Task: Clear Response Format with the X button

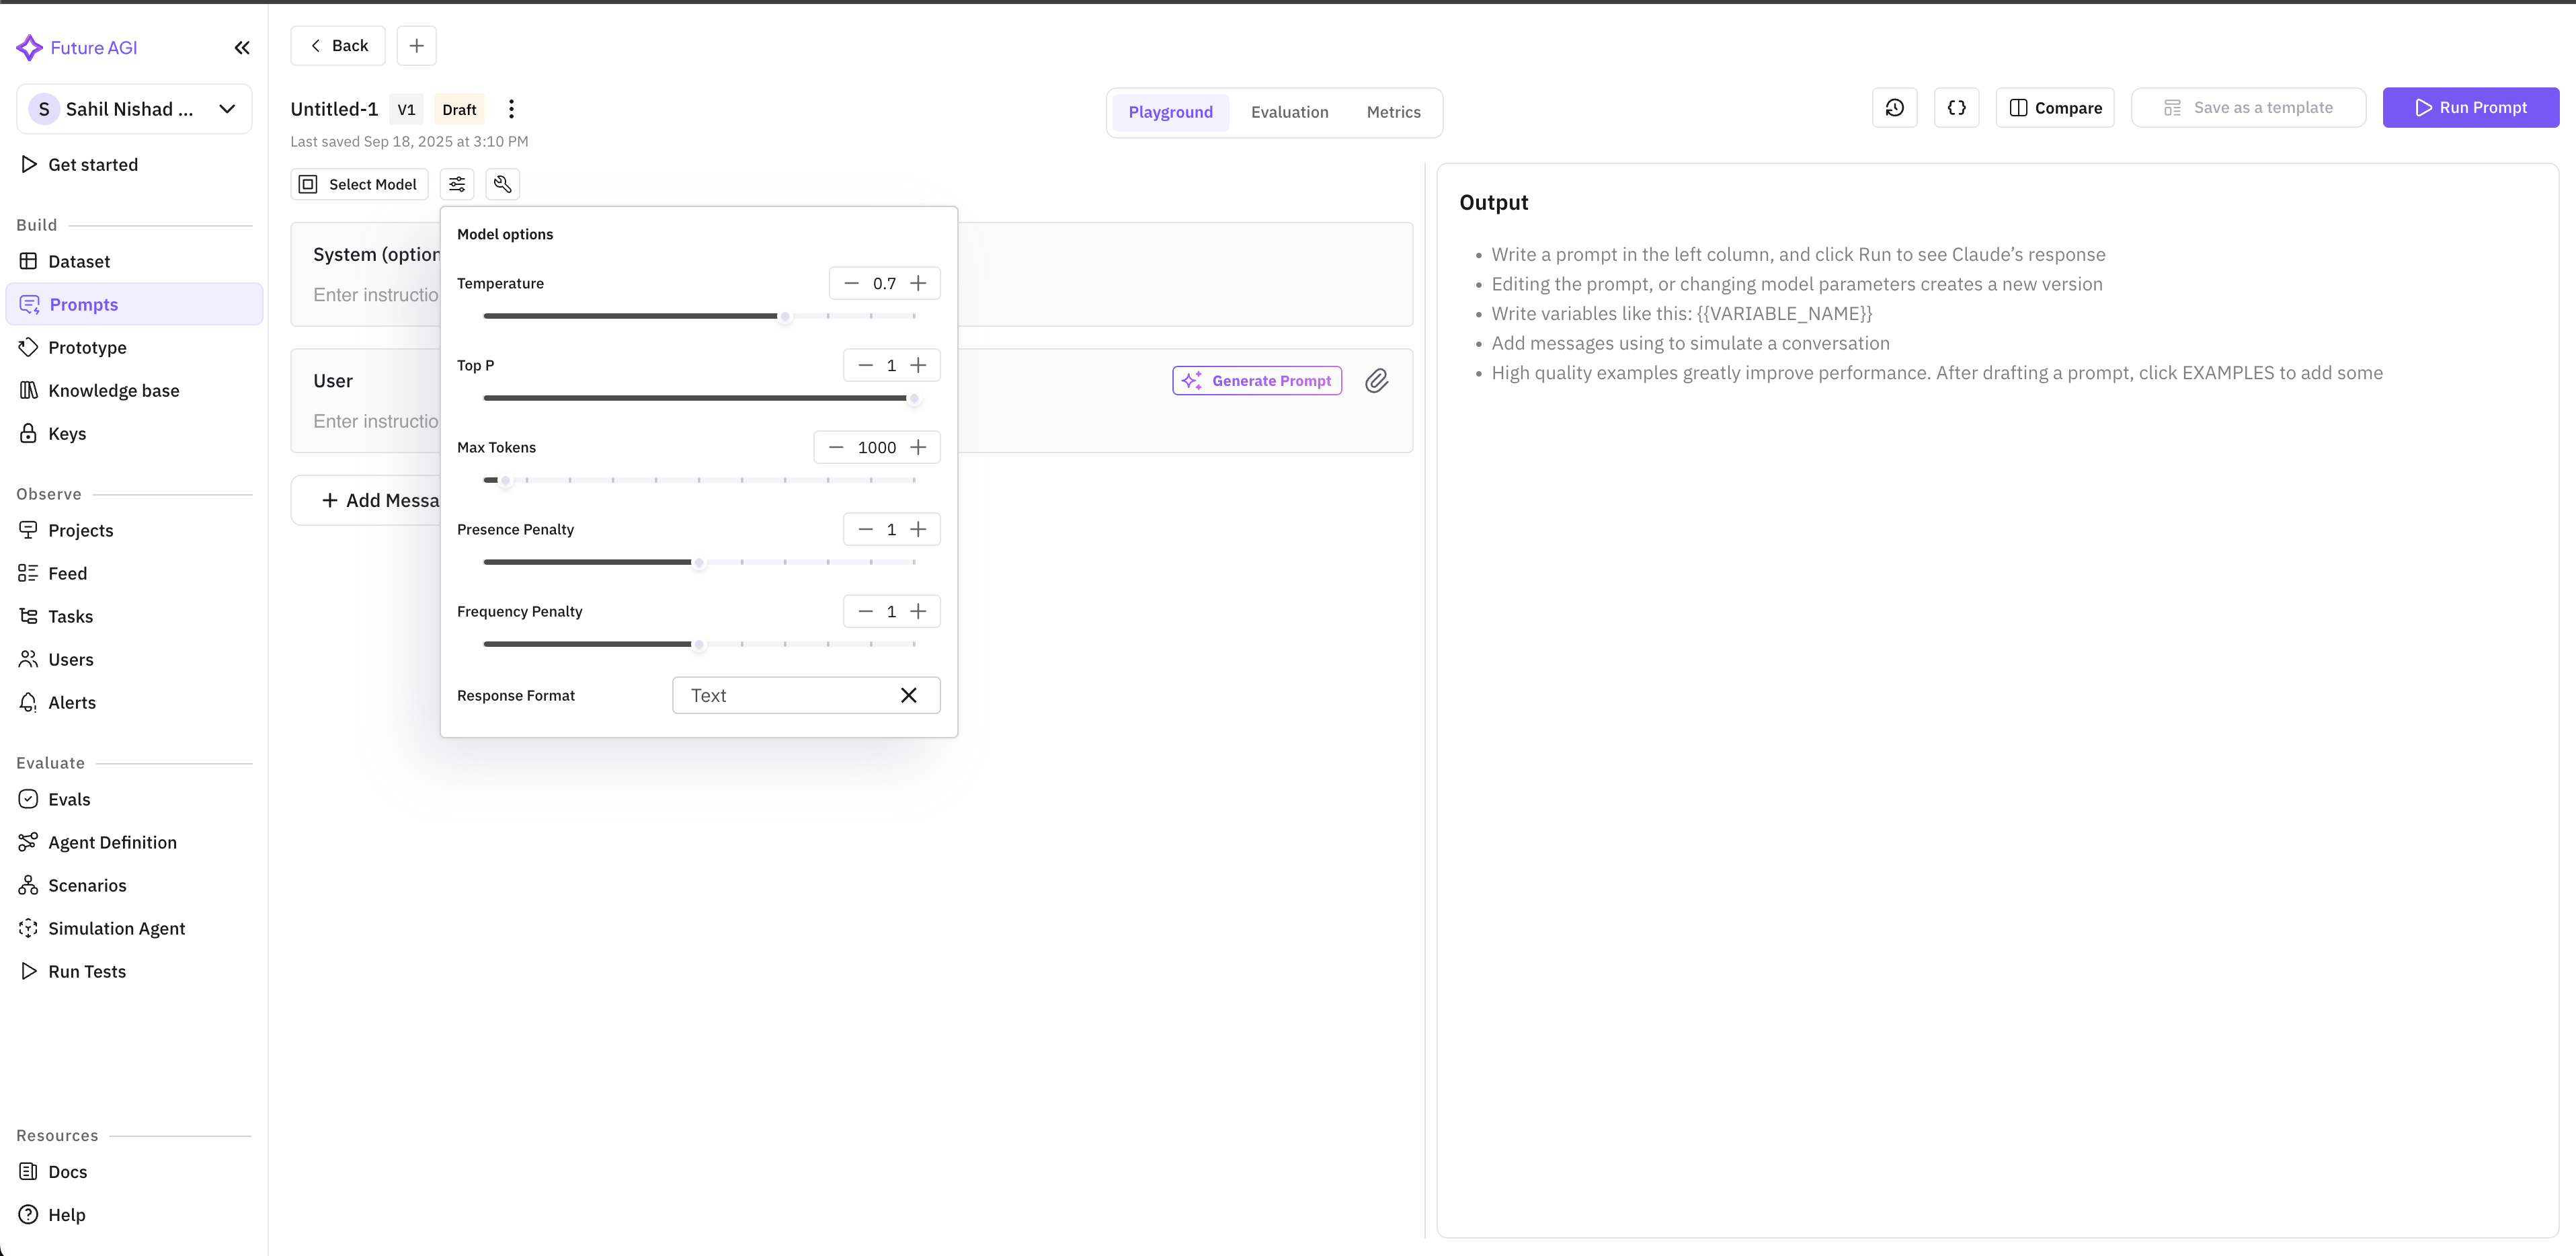Action: 909,694
